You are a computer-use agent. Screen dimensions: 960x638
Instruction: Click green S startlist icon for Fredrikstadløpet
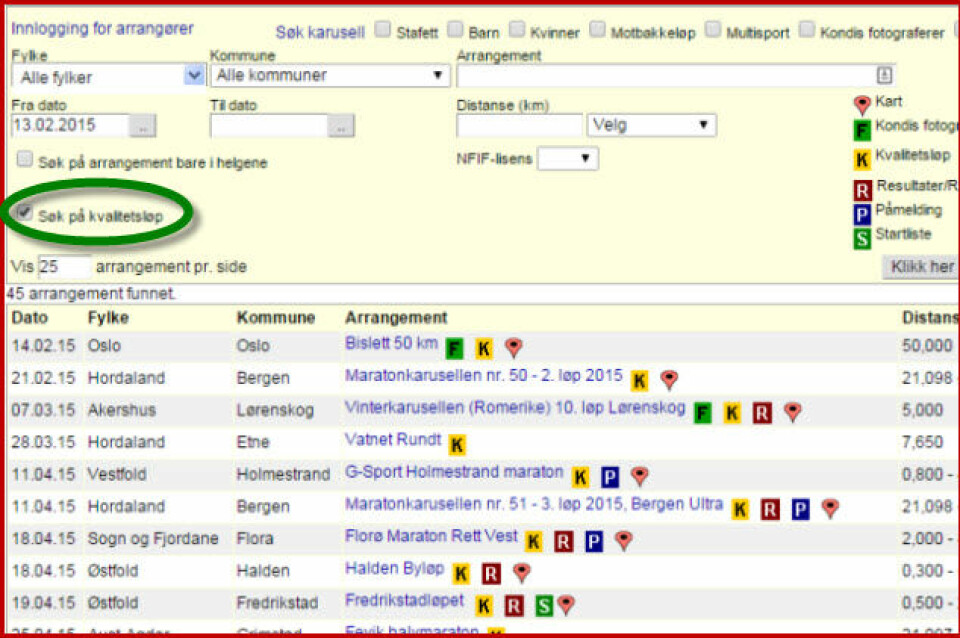543,605
